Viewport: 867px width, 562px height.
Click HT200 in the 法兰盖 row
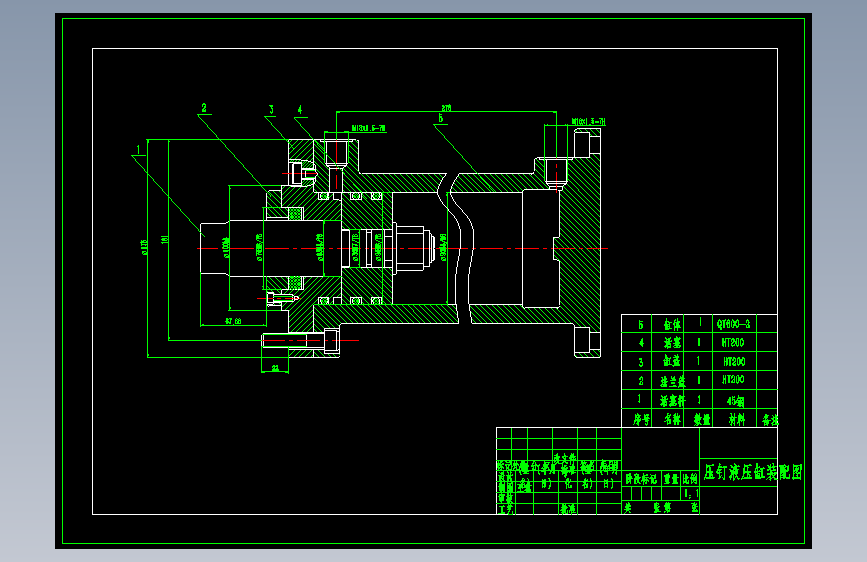[x=733, y=379]
